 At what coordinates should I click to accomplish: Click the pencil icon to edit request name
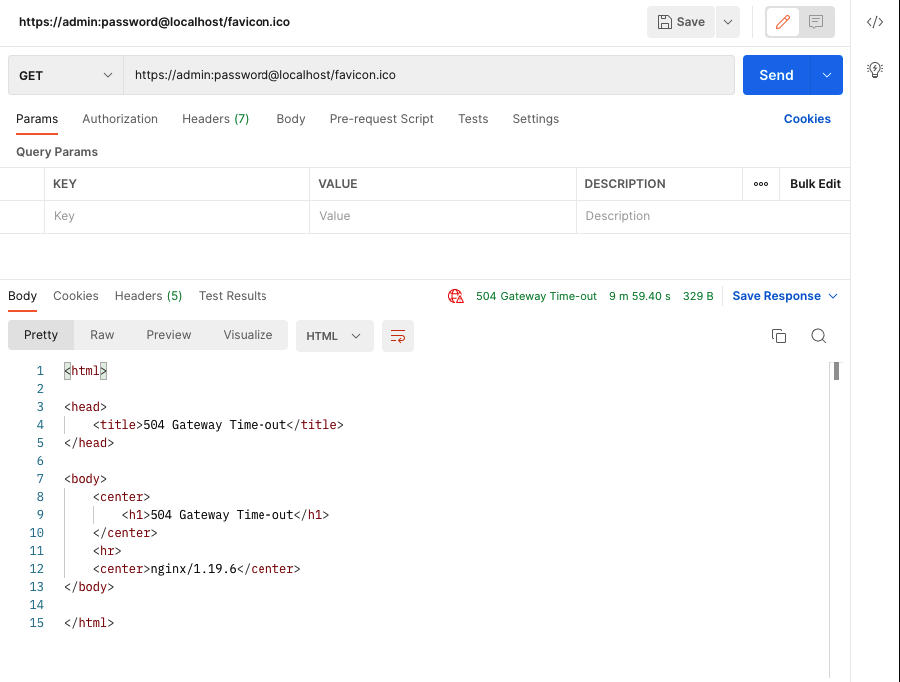[x=782, y=21]
